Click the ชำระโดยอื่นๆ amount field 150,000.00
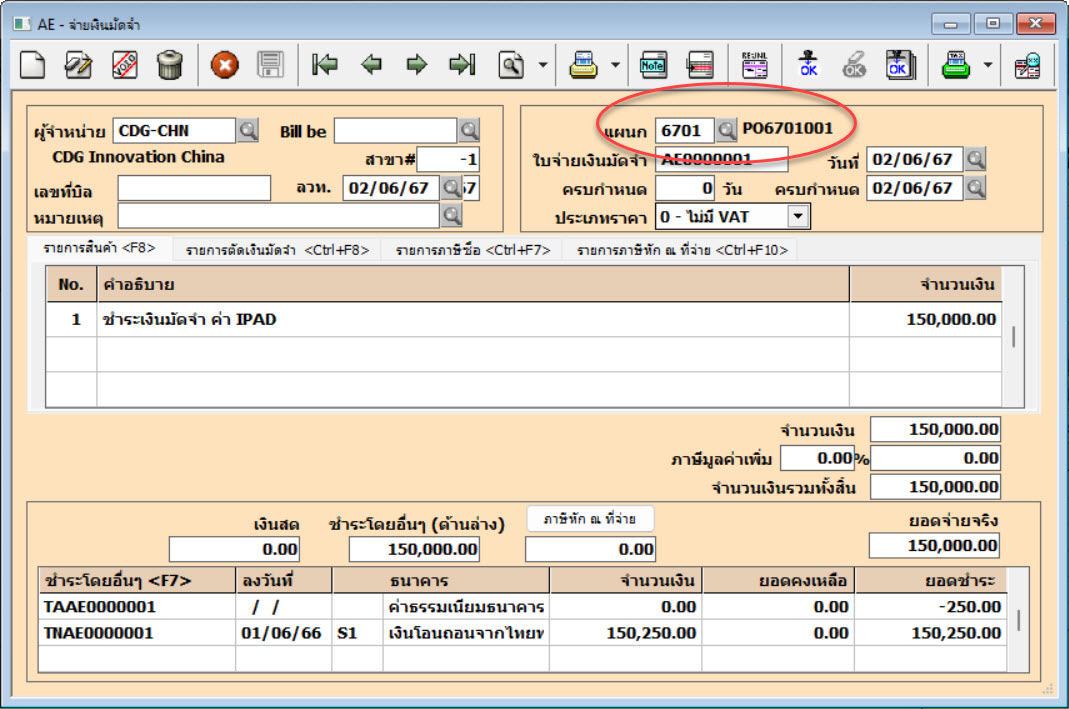The image size is (1069, 709). 414,549
